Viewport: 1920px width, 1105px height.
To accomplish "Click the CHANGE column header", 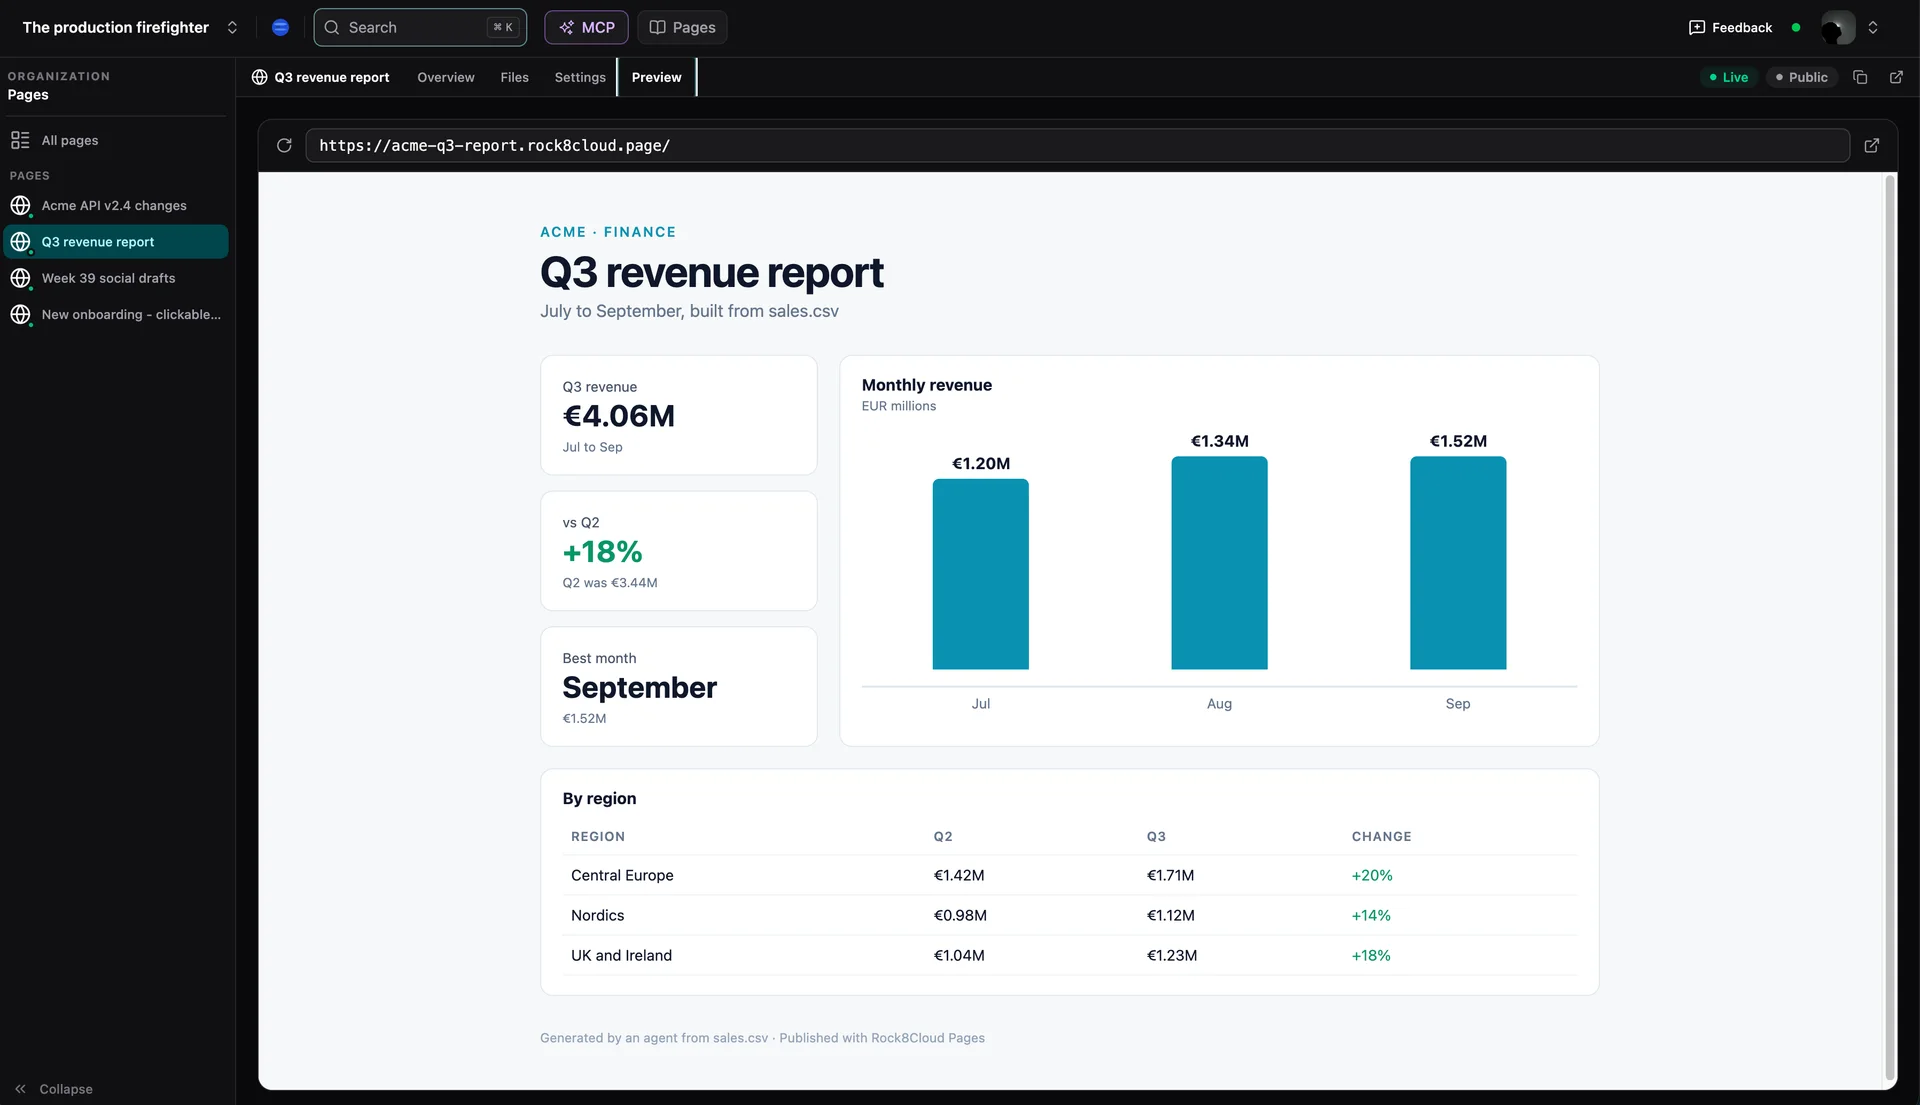I will click(x=1381, y=836).
